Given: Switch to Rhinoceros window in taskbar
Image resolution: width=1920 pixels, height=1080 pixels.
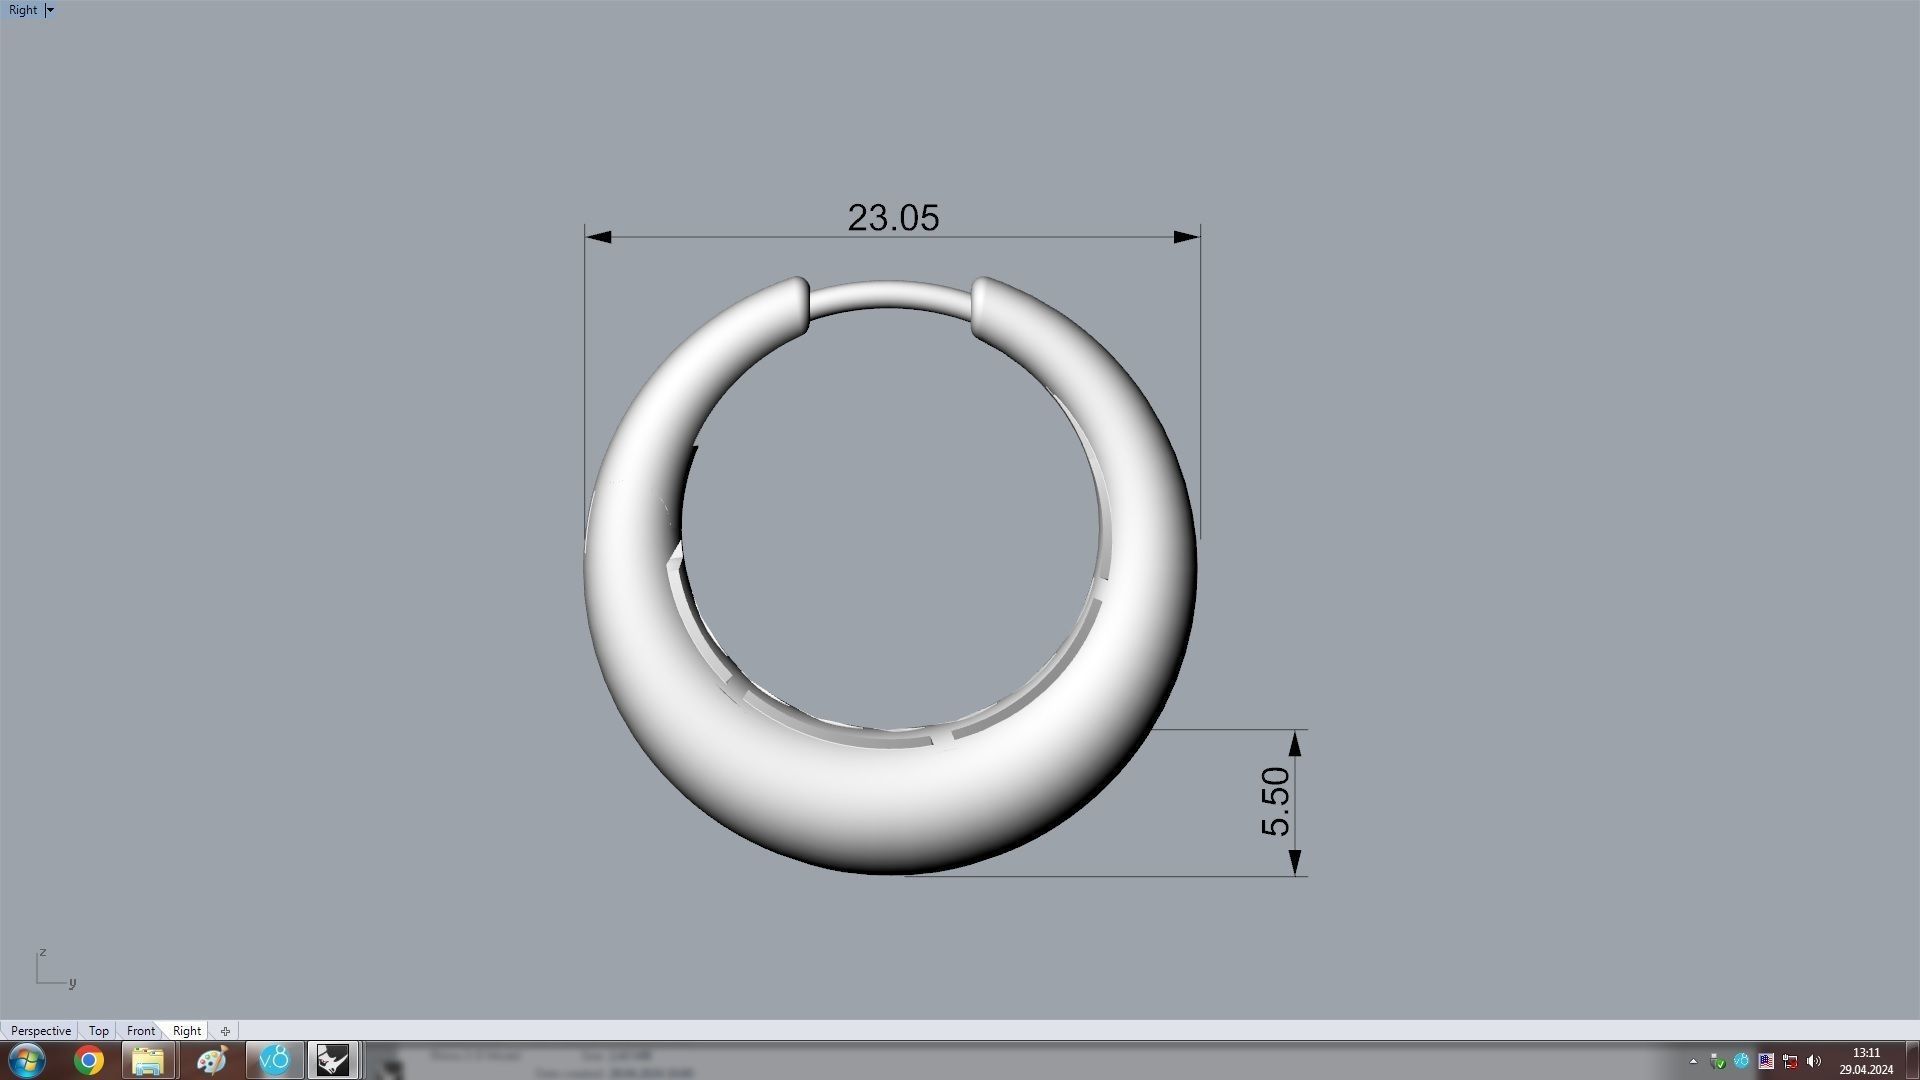Looking at the screenshot, I should [x=333, y=1060].
